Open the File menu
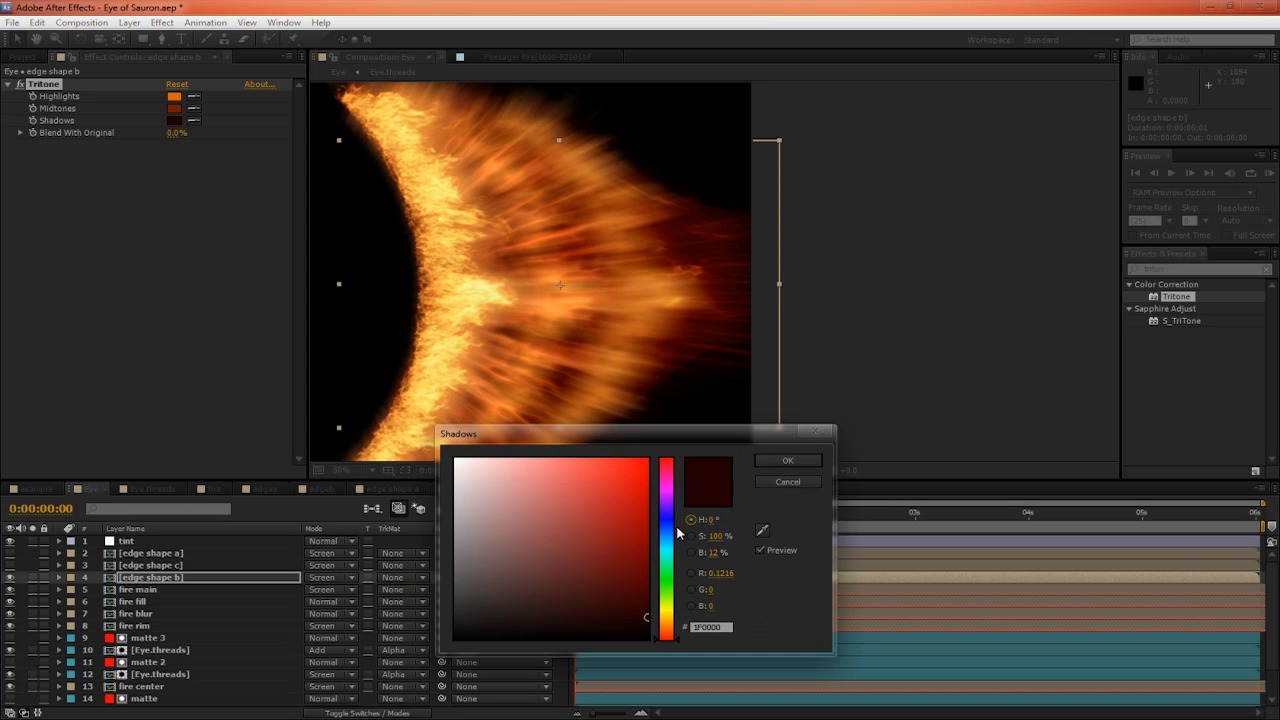This screenshot has width=1280, height=720. coord(12,22)
